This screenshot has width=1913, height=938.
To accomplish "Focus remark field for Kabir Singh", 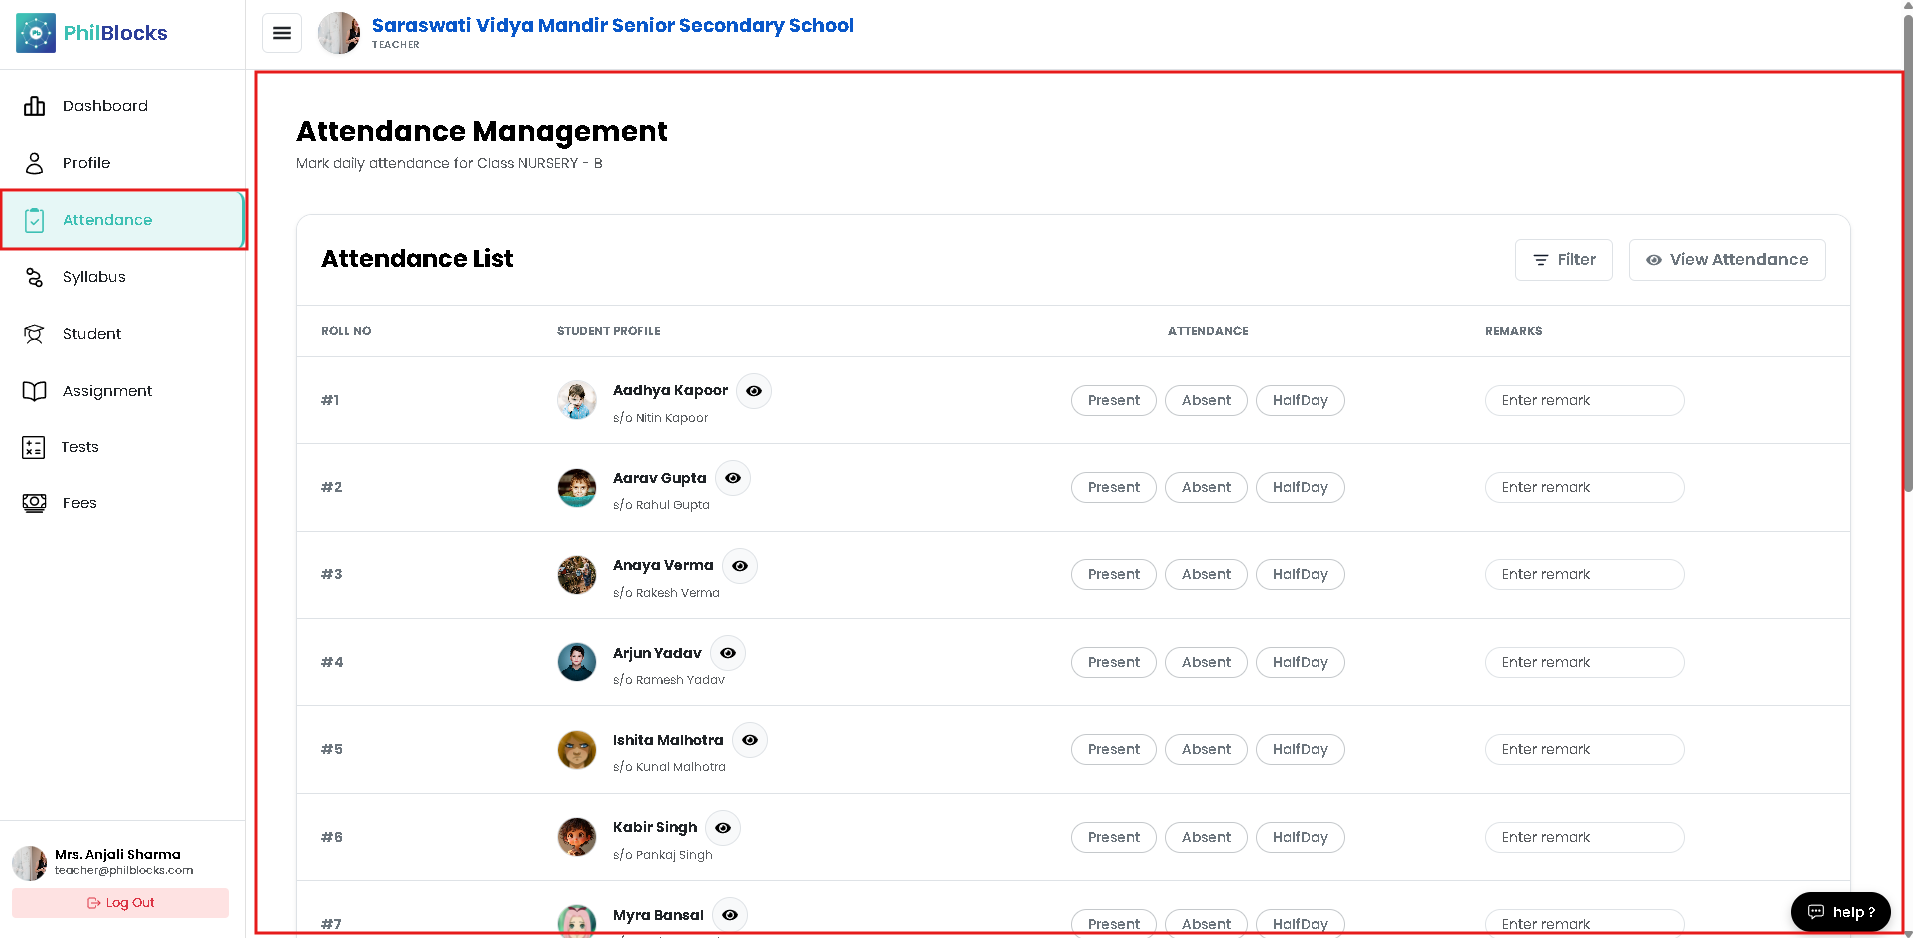I will click(1584, 837).
